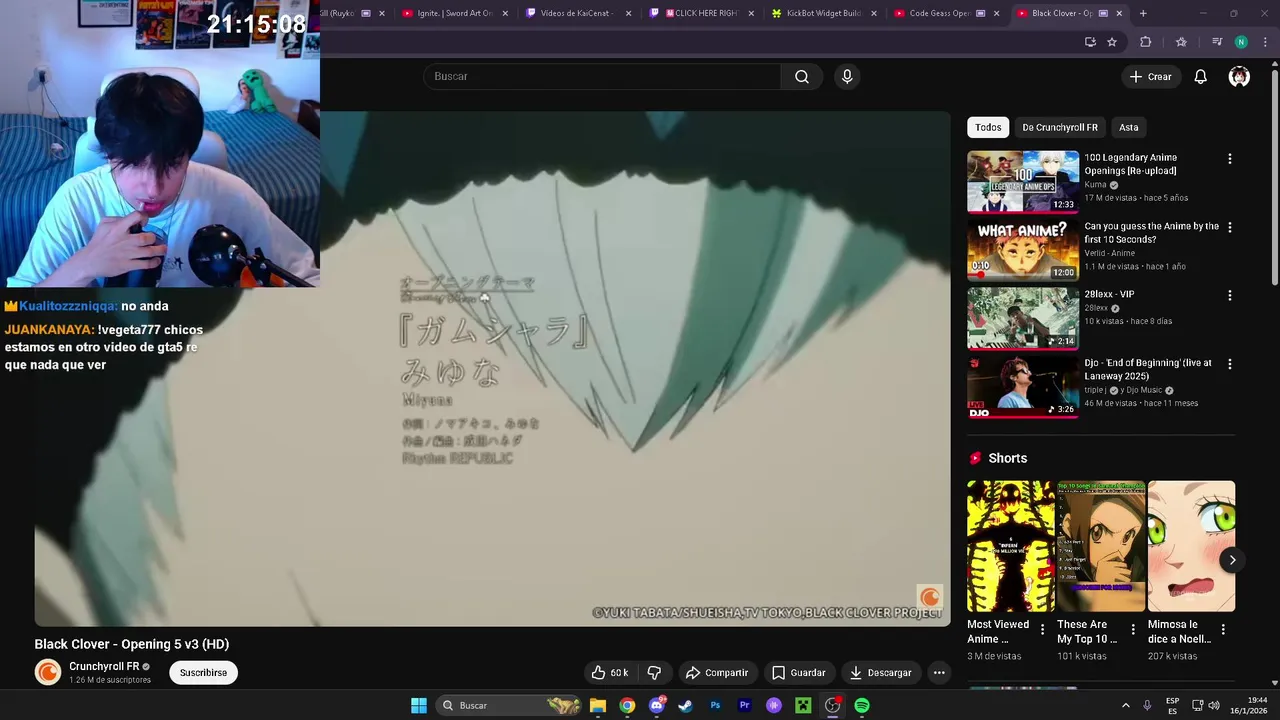Bookmark this page with star icon
Image resolution: width=1280 pixels, height=720 pixels.
(x=1112, y=42)
